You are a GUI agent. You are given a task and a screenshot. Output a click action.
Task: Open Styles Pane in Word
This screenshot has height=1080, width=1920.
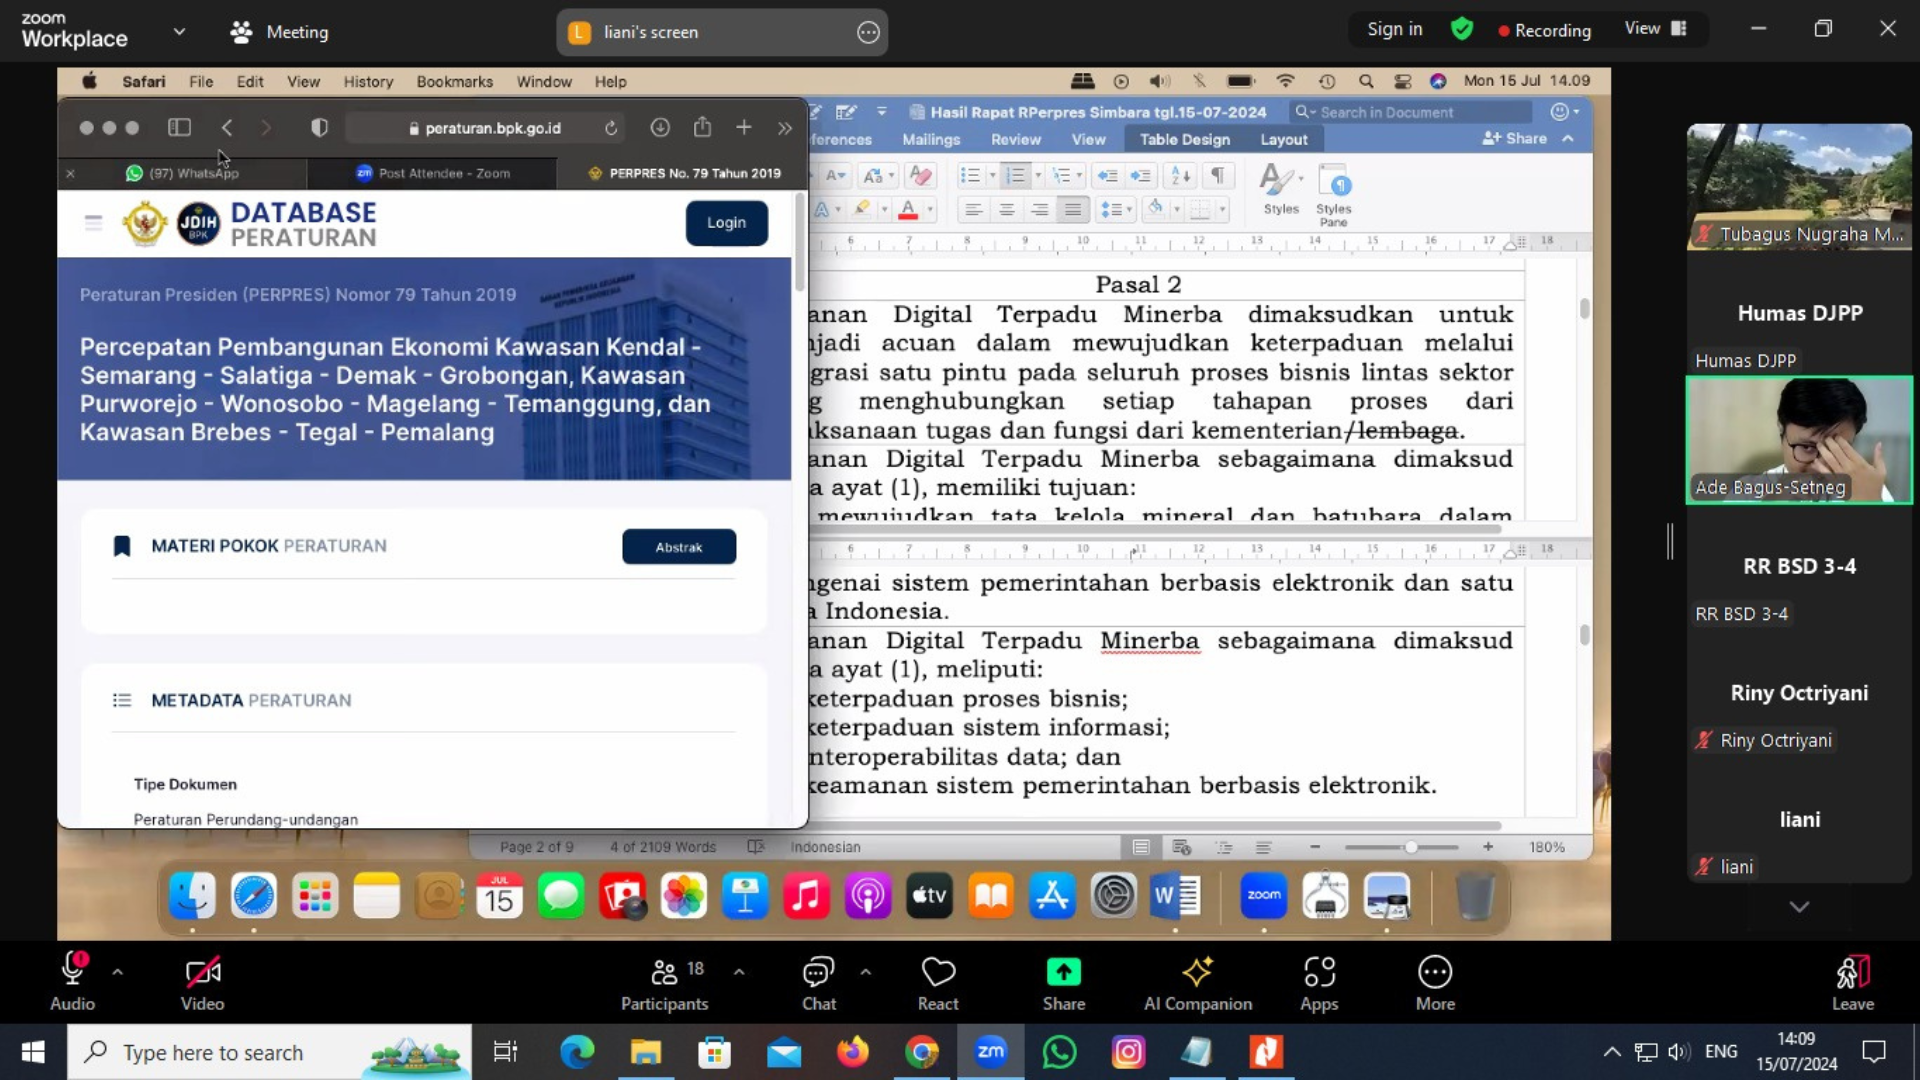pyautogui.click(x=1333, y=195)
